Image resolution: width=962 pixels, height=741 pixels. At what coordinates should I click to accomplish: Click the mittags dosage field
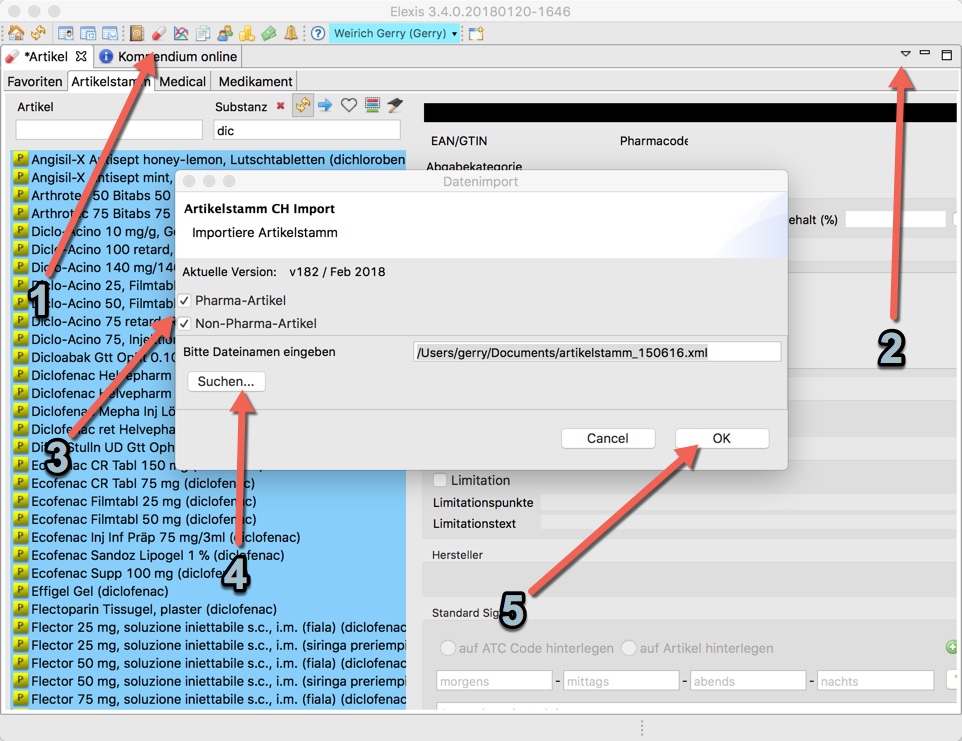tap(621, 681)
